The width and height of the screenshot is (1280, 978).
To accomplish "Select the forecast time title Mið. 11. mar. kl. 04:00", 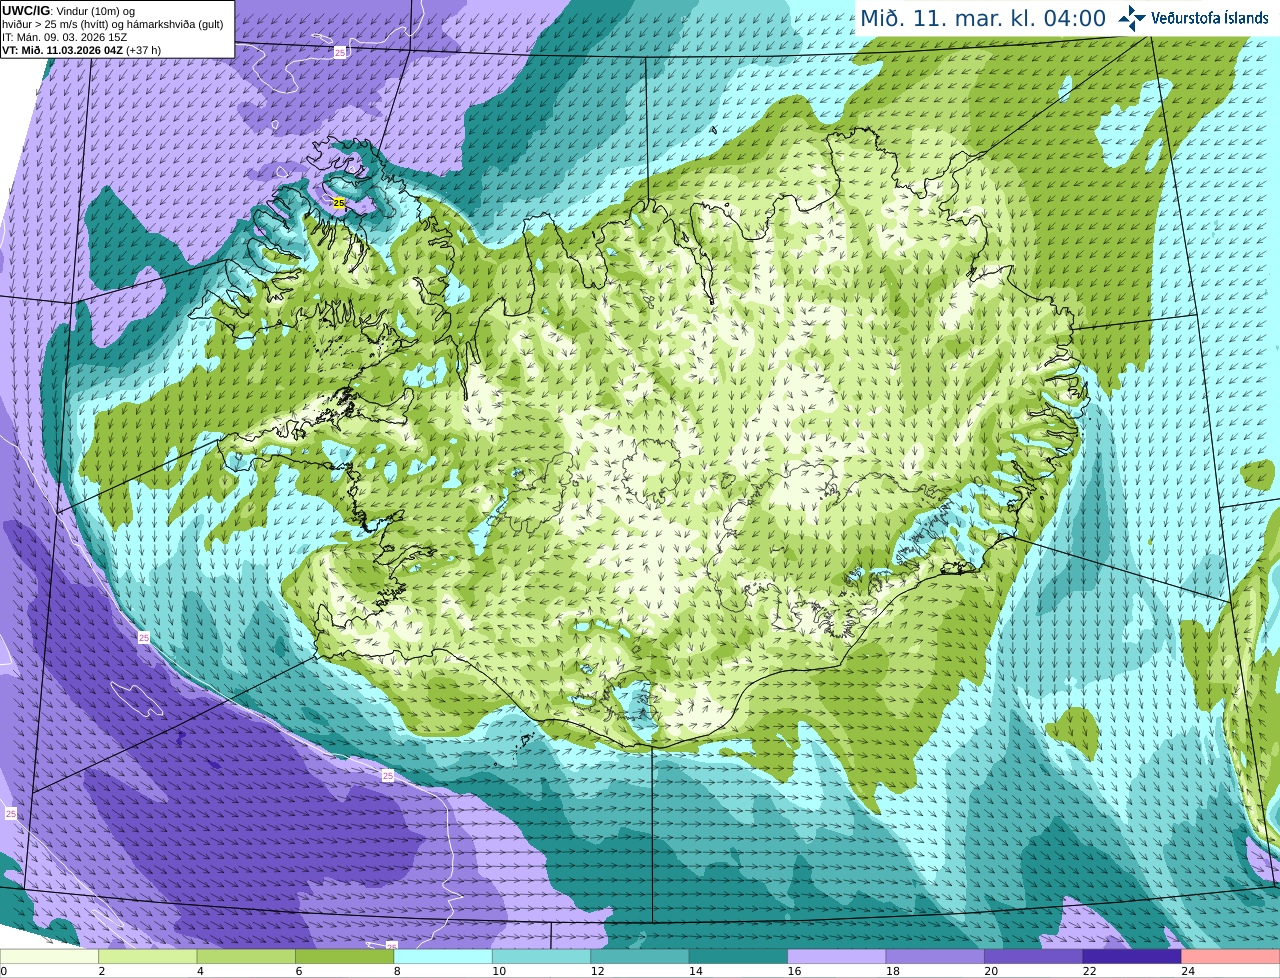I will [983, 18].
